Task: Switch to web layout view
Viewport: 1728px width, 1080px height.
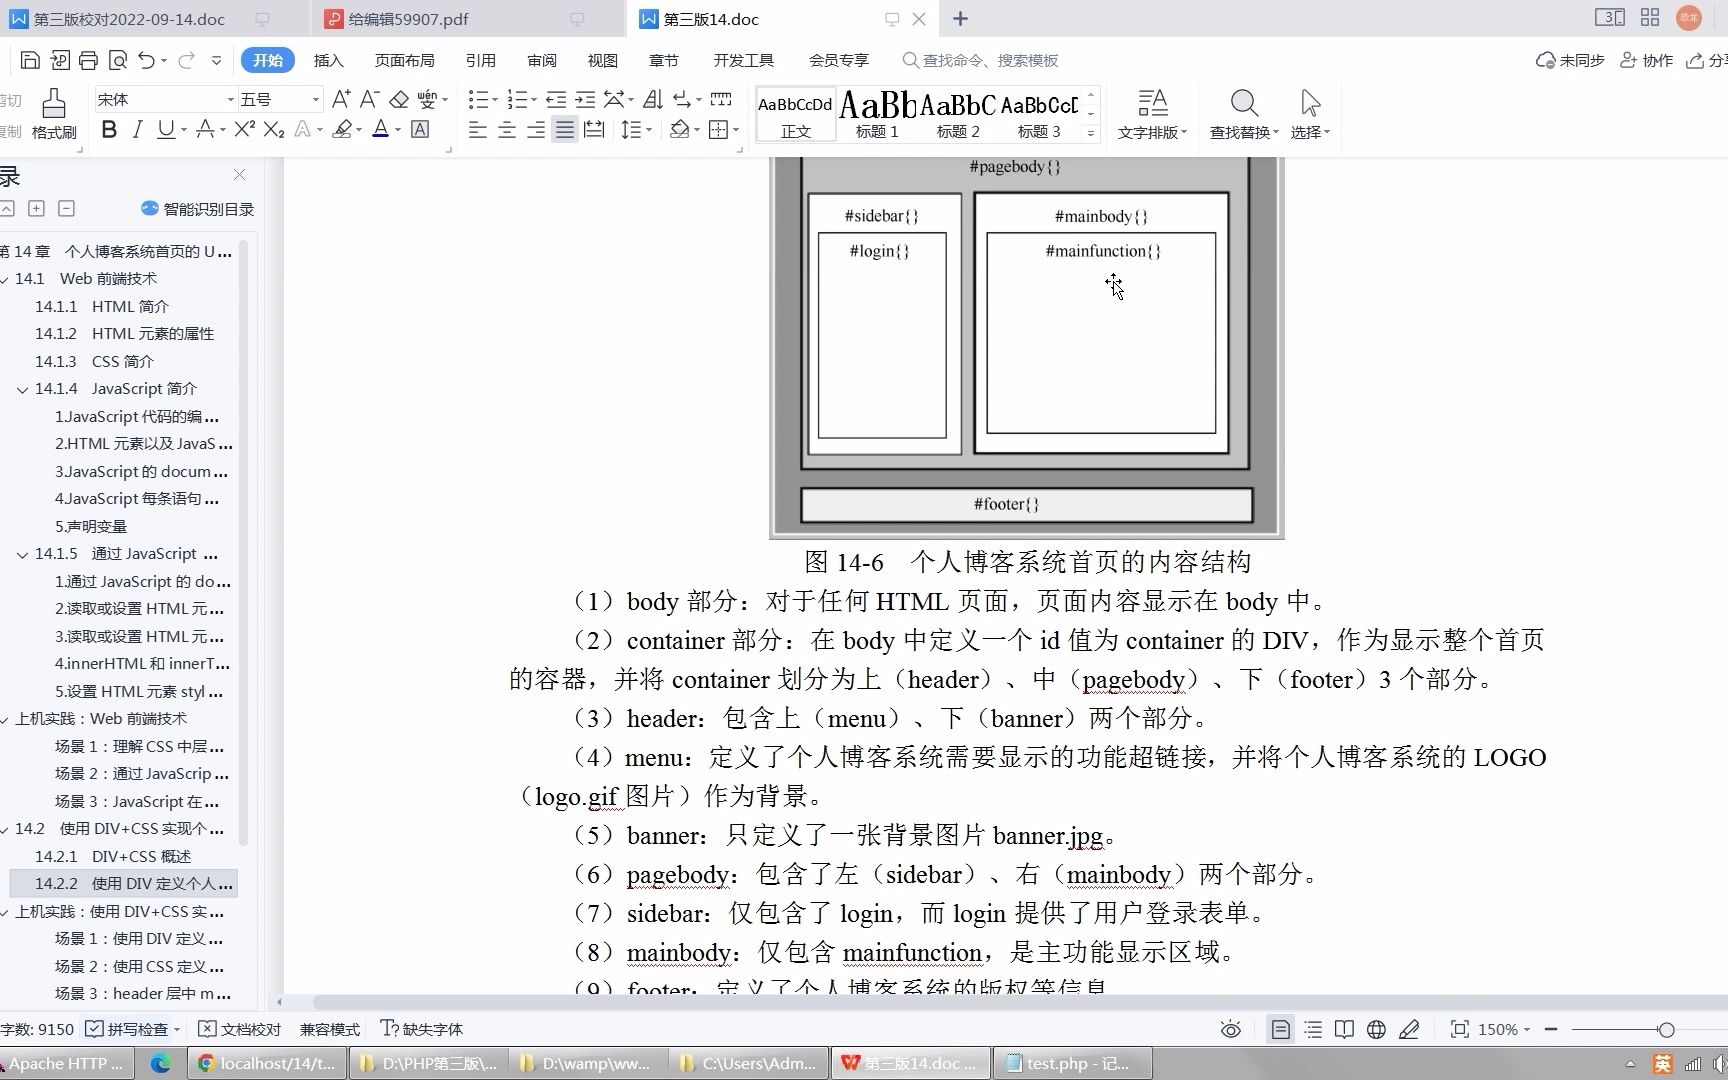Action: [x=1377, y=1029]
